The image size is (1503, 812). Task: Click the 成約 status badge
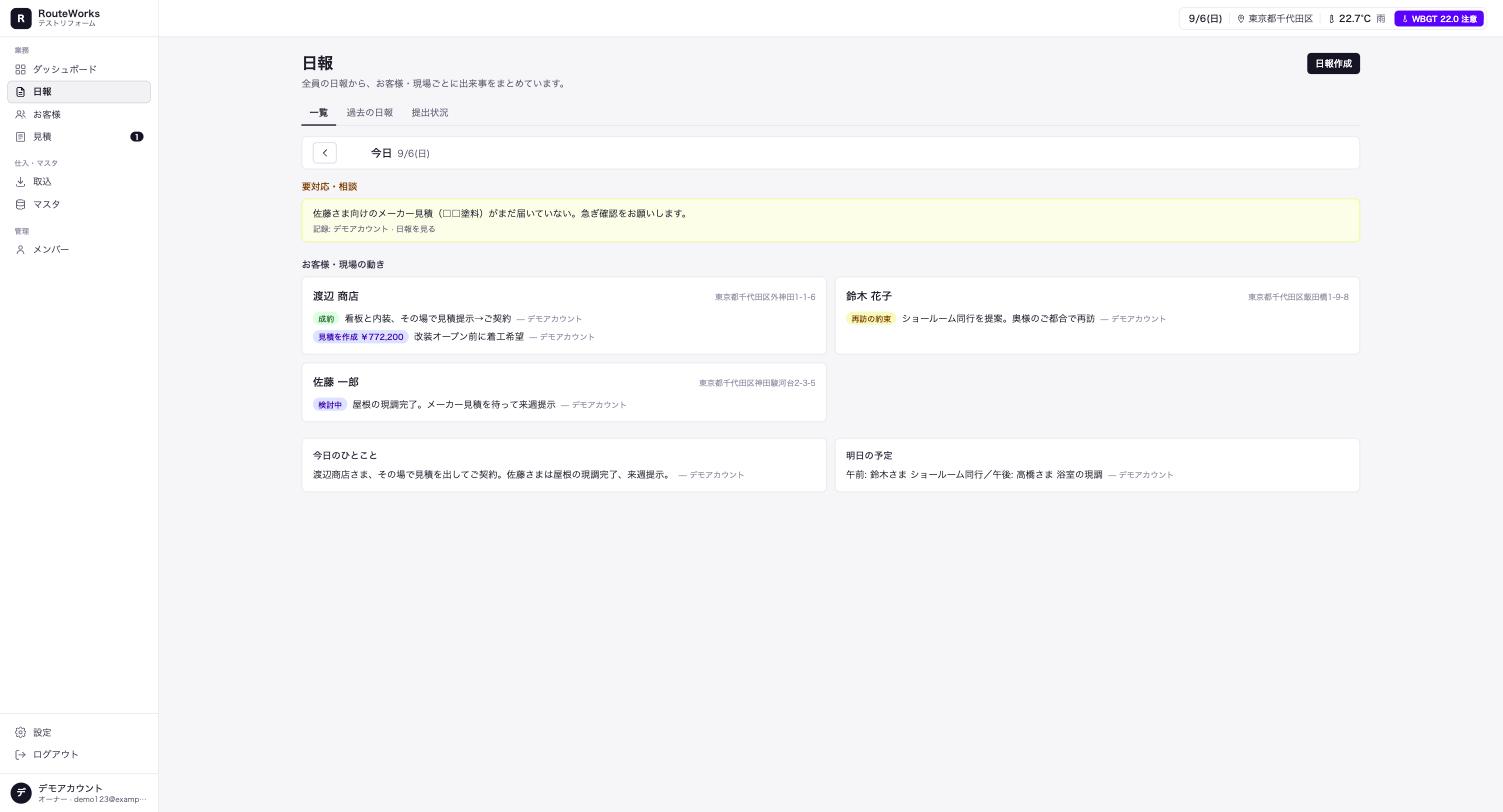click(326, 319)
